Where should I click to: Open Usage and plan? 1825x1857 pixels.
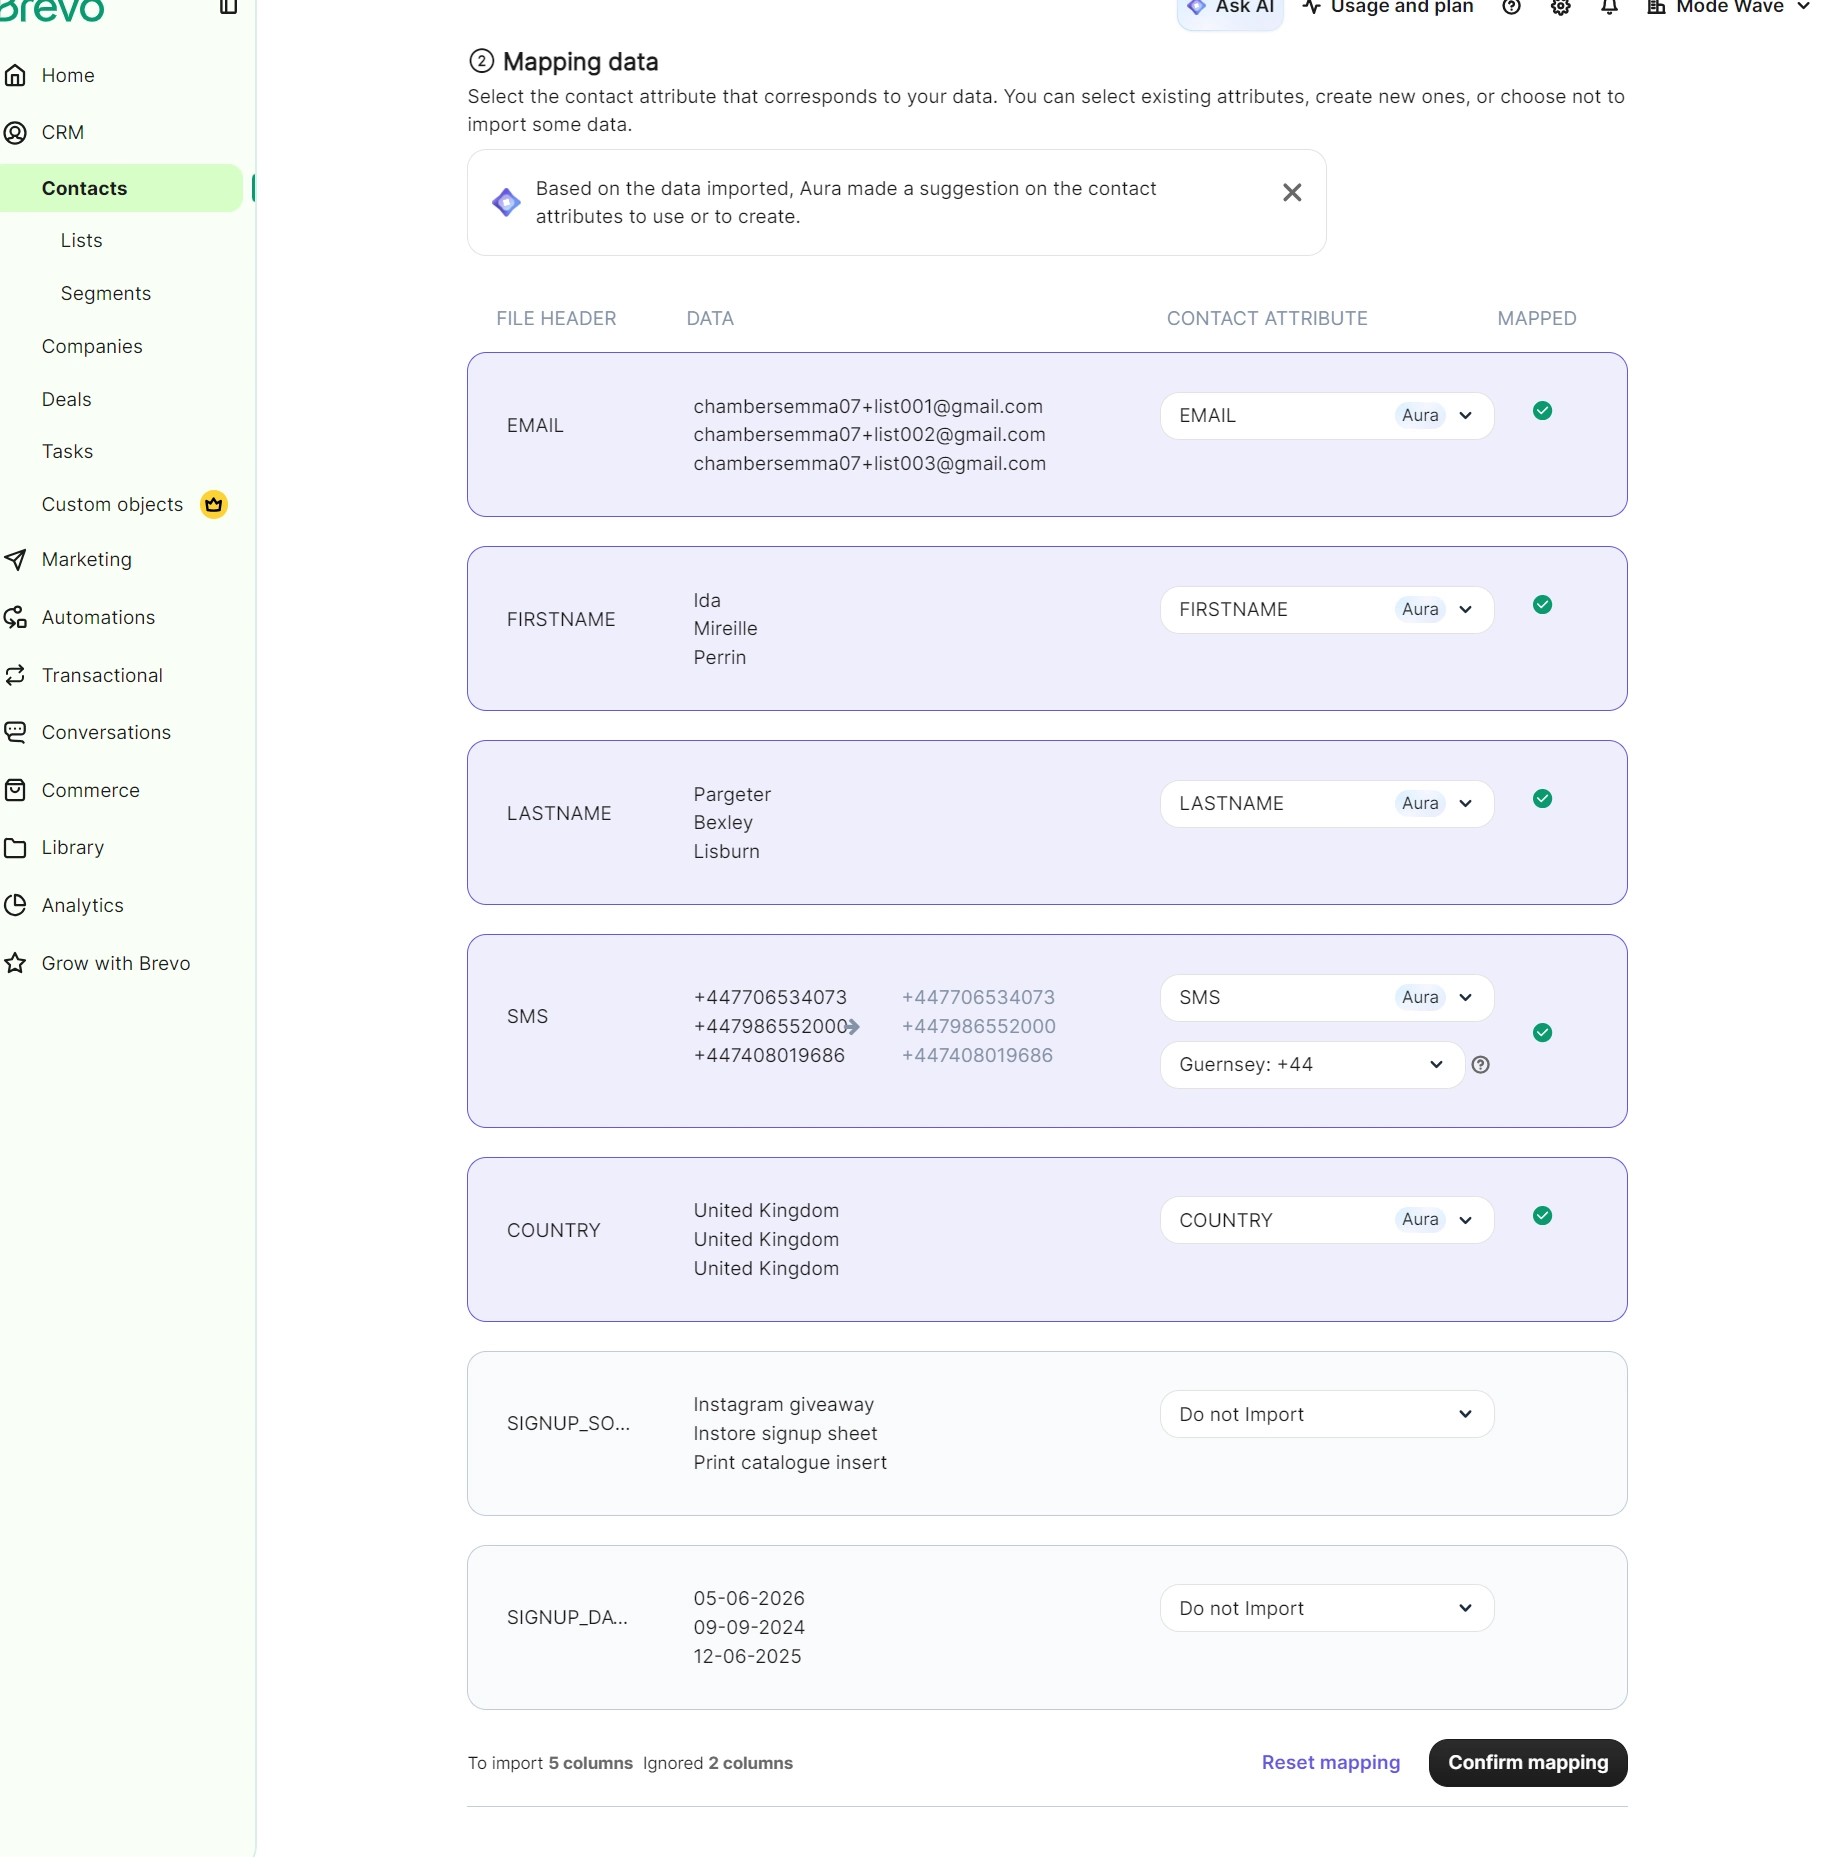pos(1388,7)
